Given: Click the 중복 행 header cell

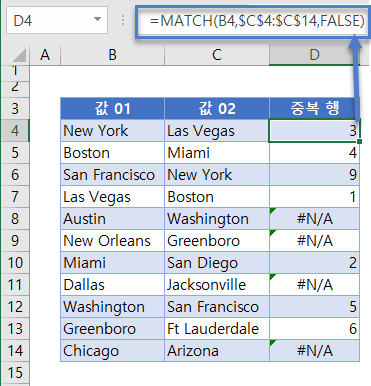Looking at the screenshot, I should pyautogui.click(x=314, y=108).
